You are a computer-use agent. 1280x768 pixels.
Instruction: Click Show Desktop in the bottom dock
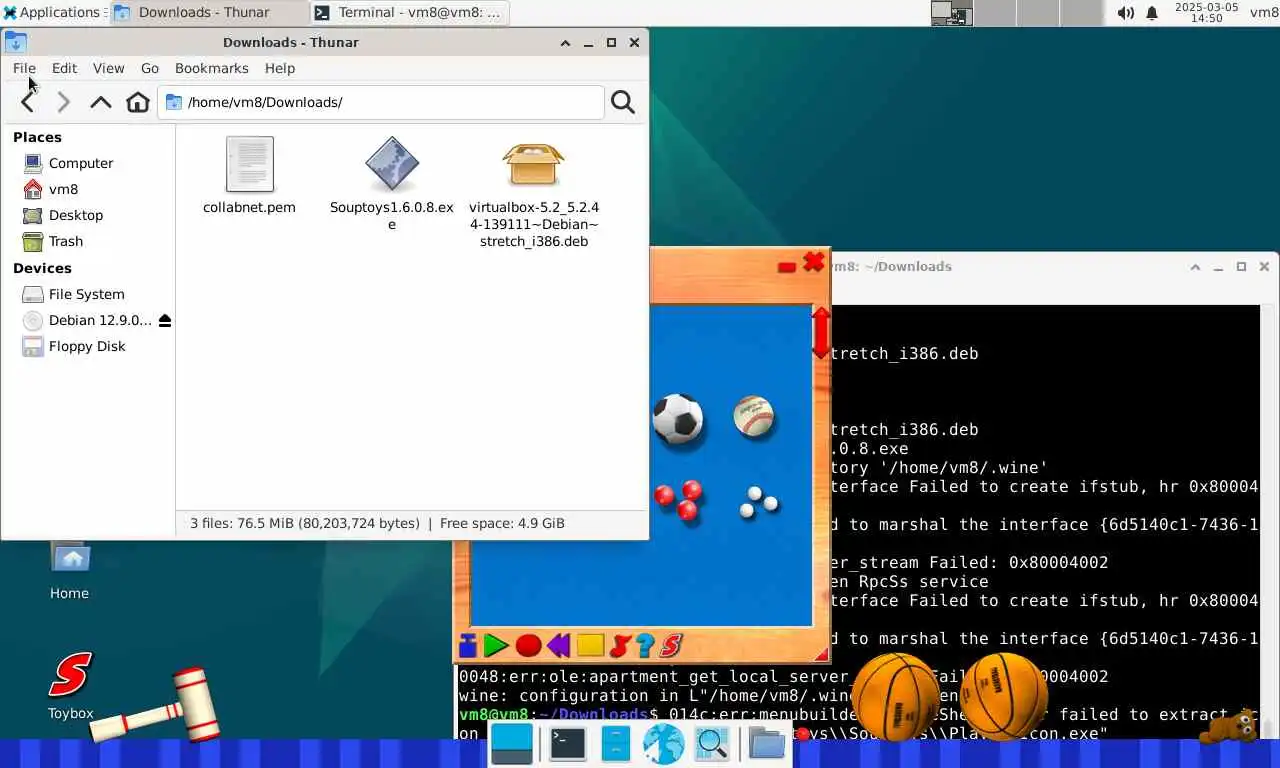coord(512,744)
